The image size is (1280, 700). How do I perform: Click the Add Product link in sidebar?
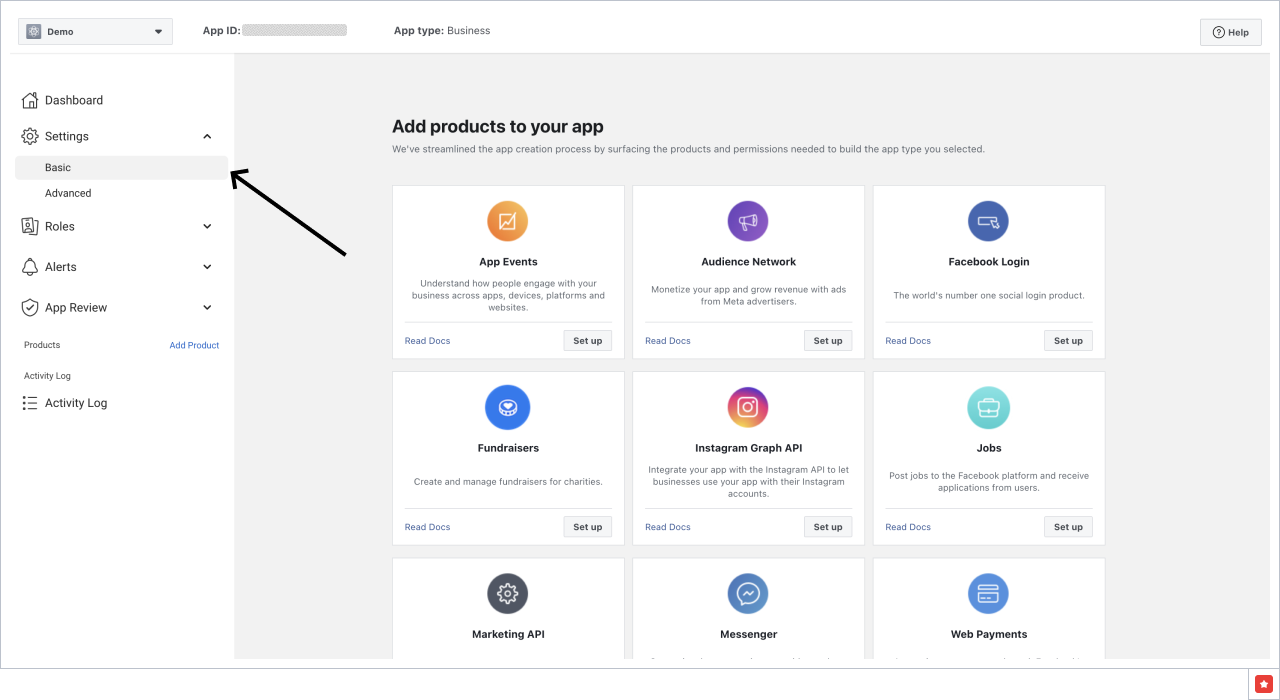(x=194, y=345)
